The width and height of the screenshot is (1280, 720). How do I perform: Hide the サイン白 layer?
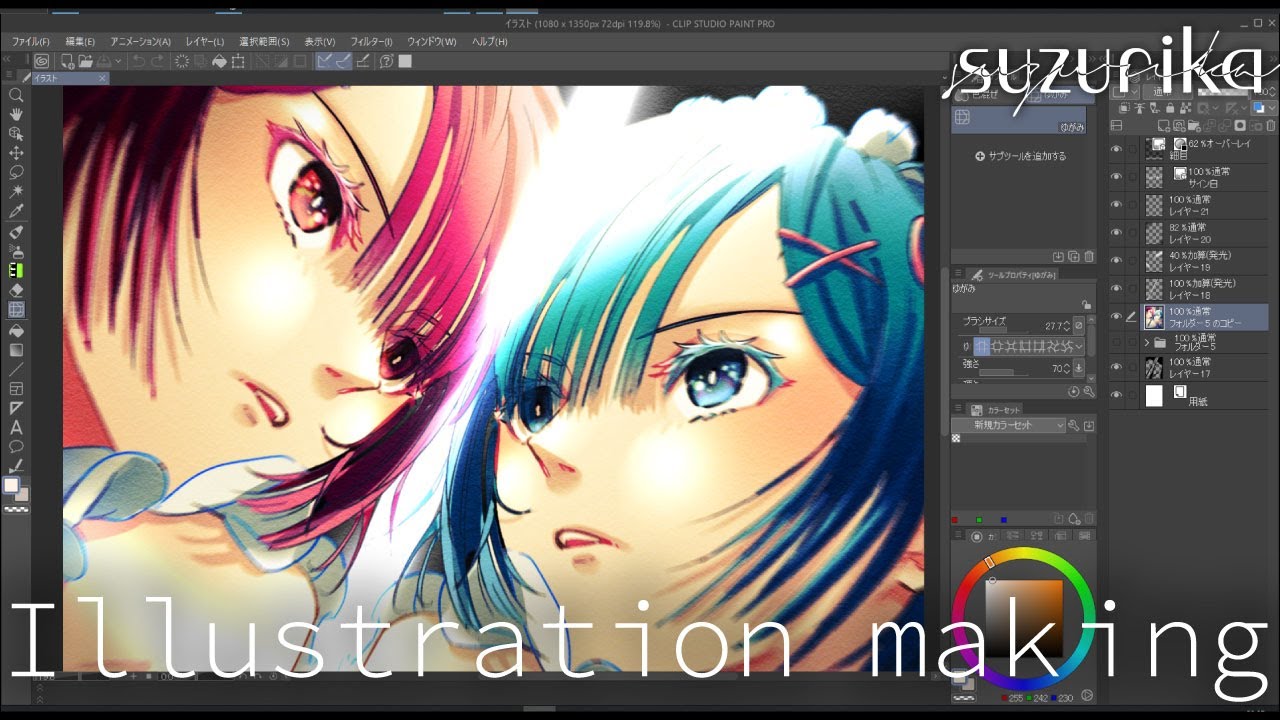(x=1117, y=176)
